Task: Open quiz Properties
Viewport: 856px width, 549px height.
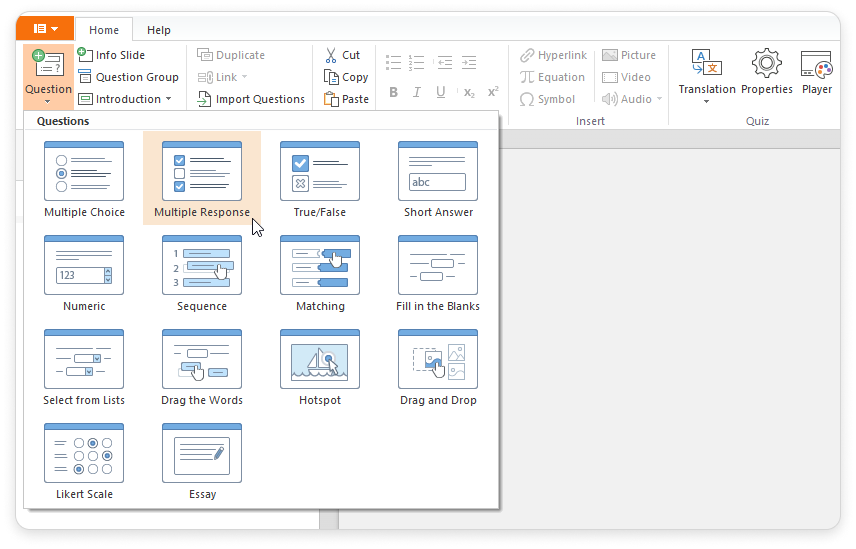Action: point(766,73)
